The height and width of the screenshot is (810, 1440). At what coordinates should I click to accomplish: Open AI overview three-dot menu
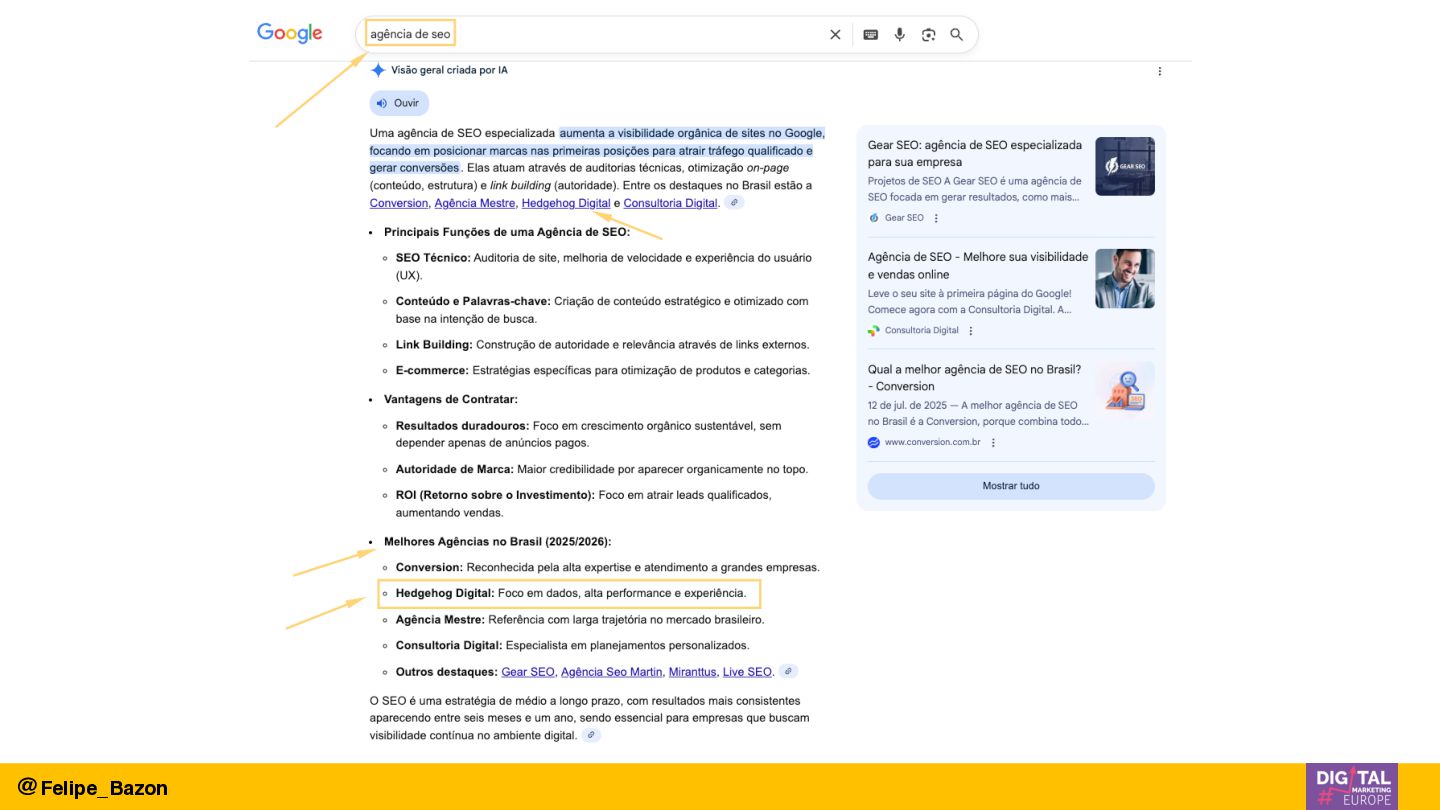[1160, 71]
